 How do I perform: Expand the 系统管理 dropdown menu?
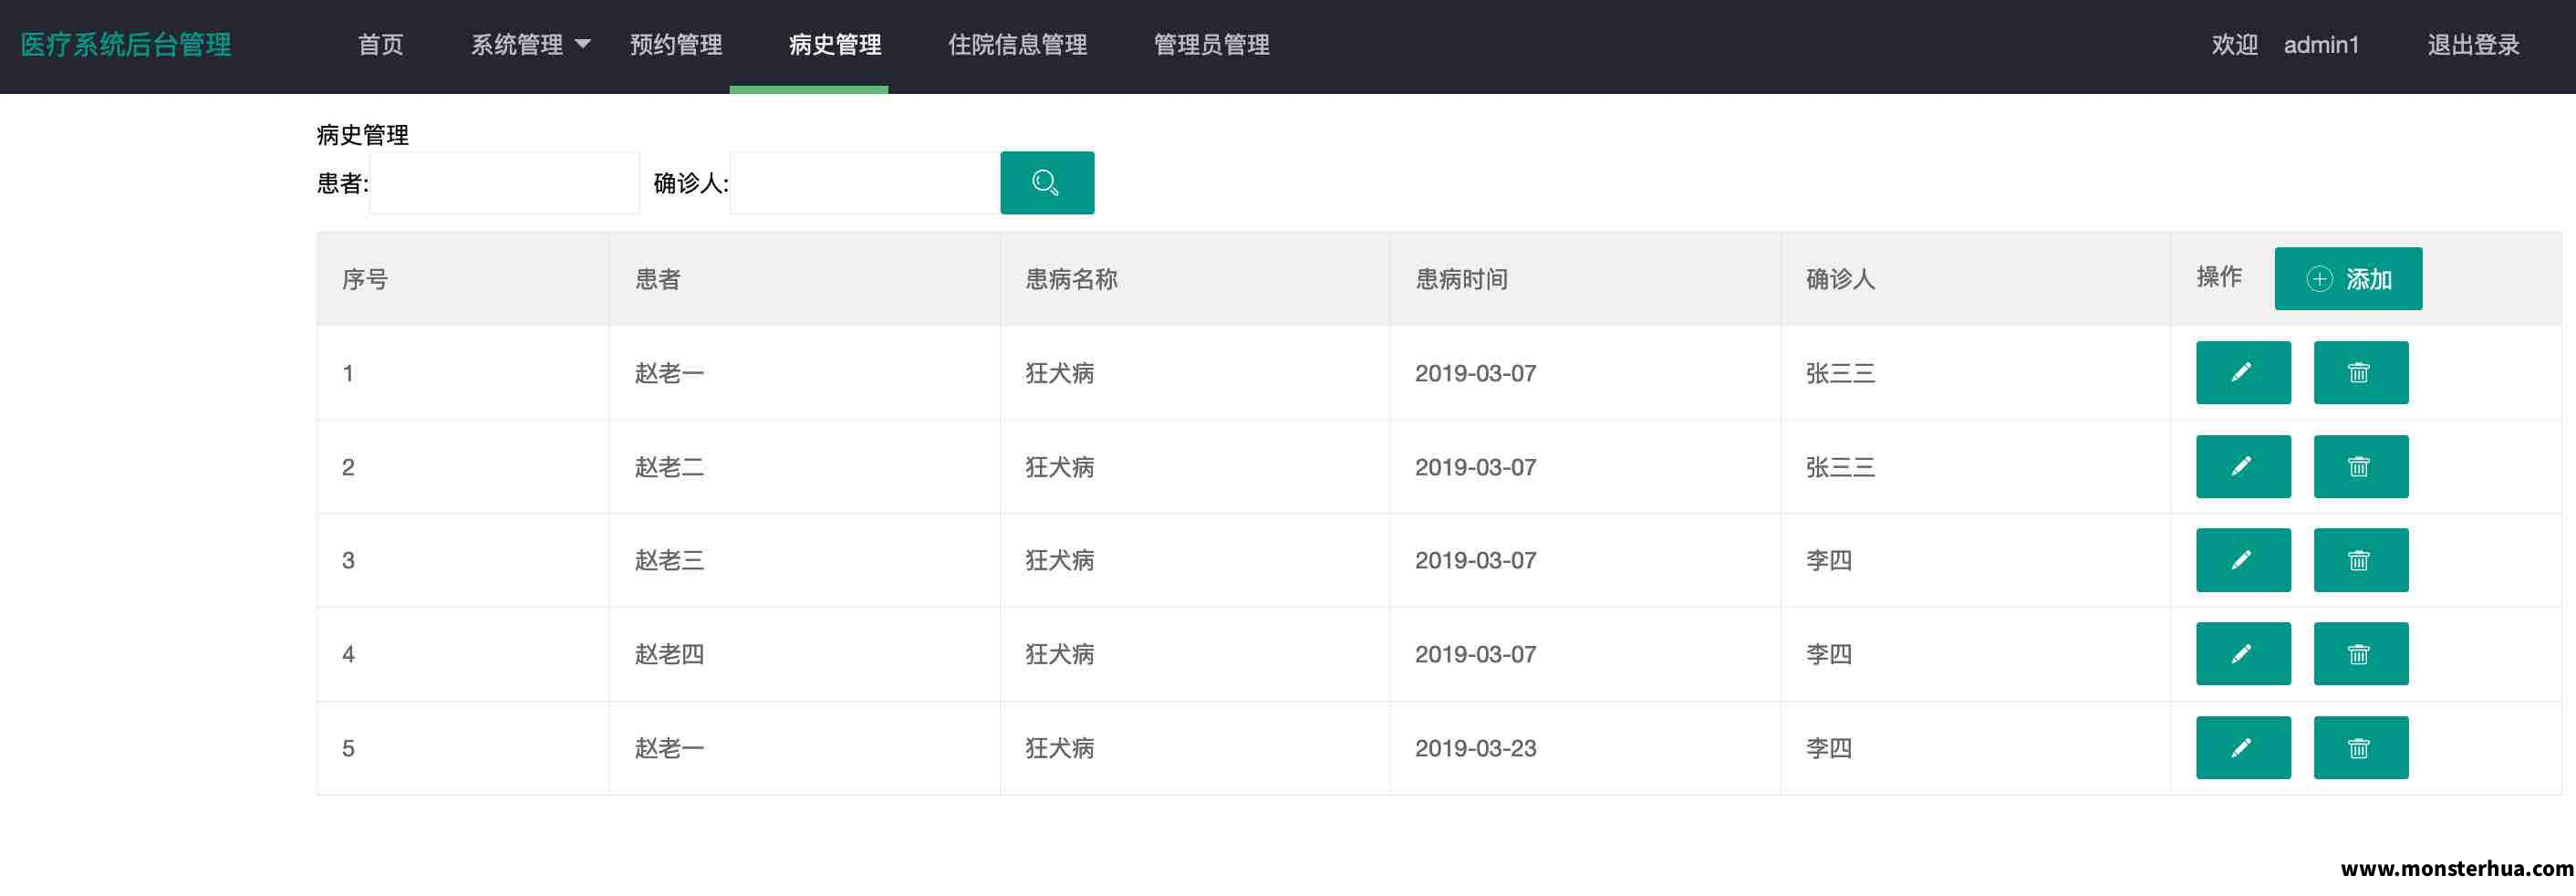pos(530,45)
